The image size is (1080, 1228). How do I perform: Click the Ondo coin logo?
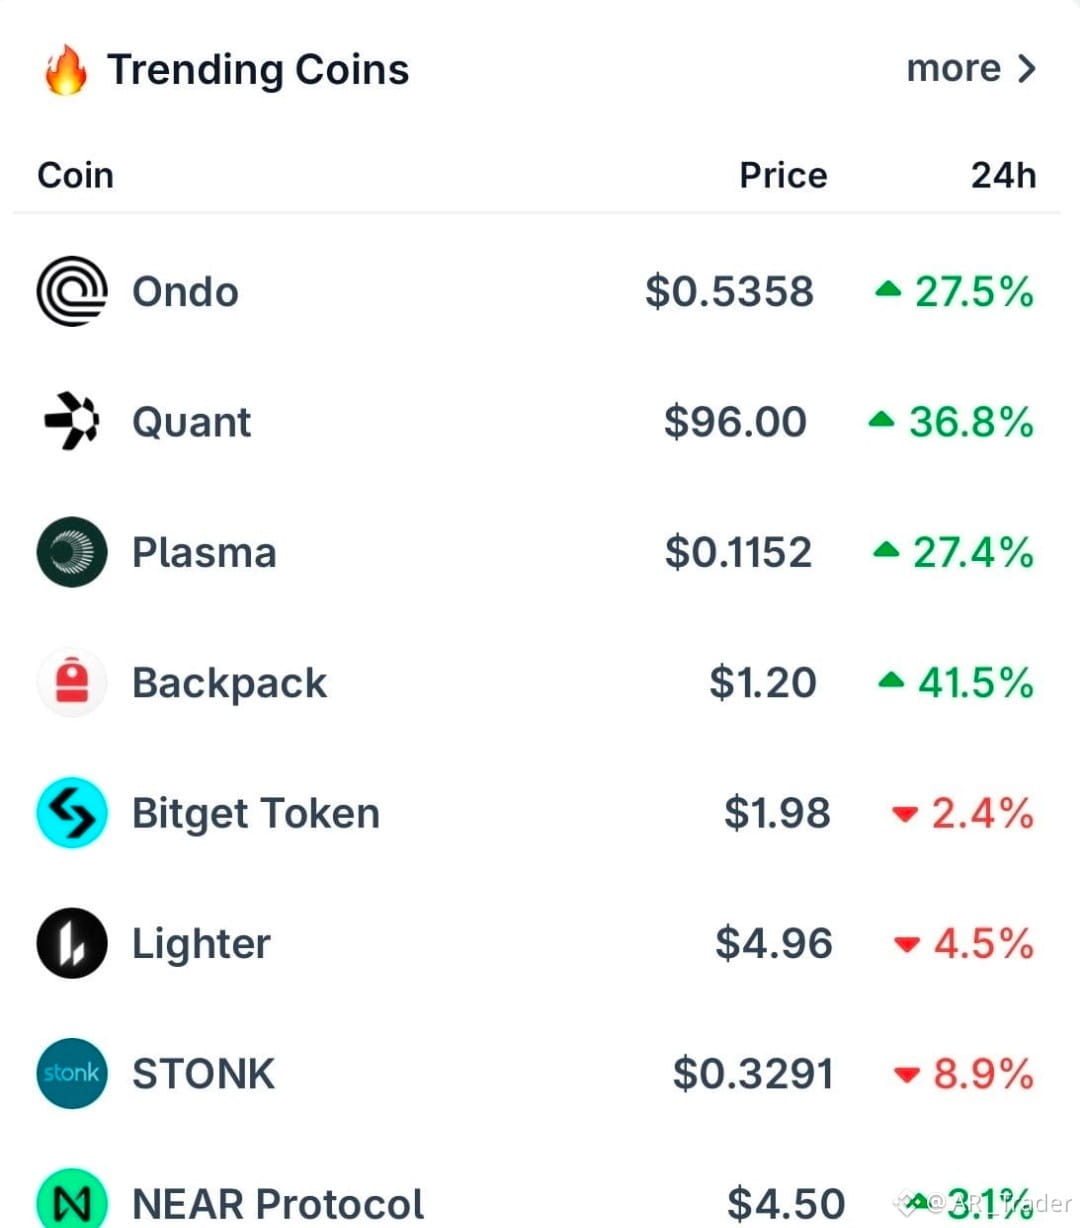point(72,291)
